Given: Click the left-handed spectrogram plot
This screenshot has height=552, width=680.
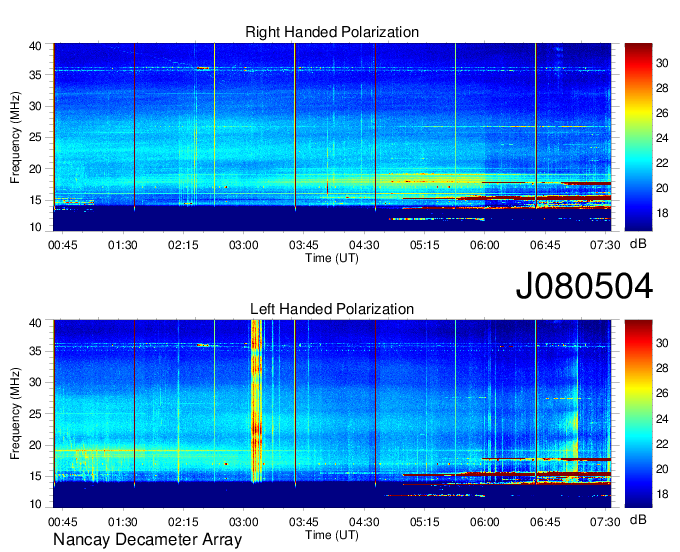Looking at the screenshot, I should 332,414.
